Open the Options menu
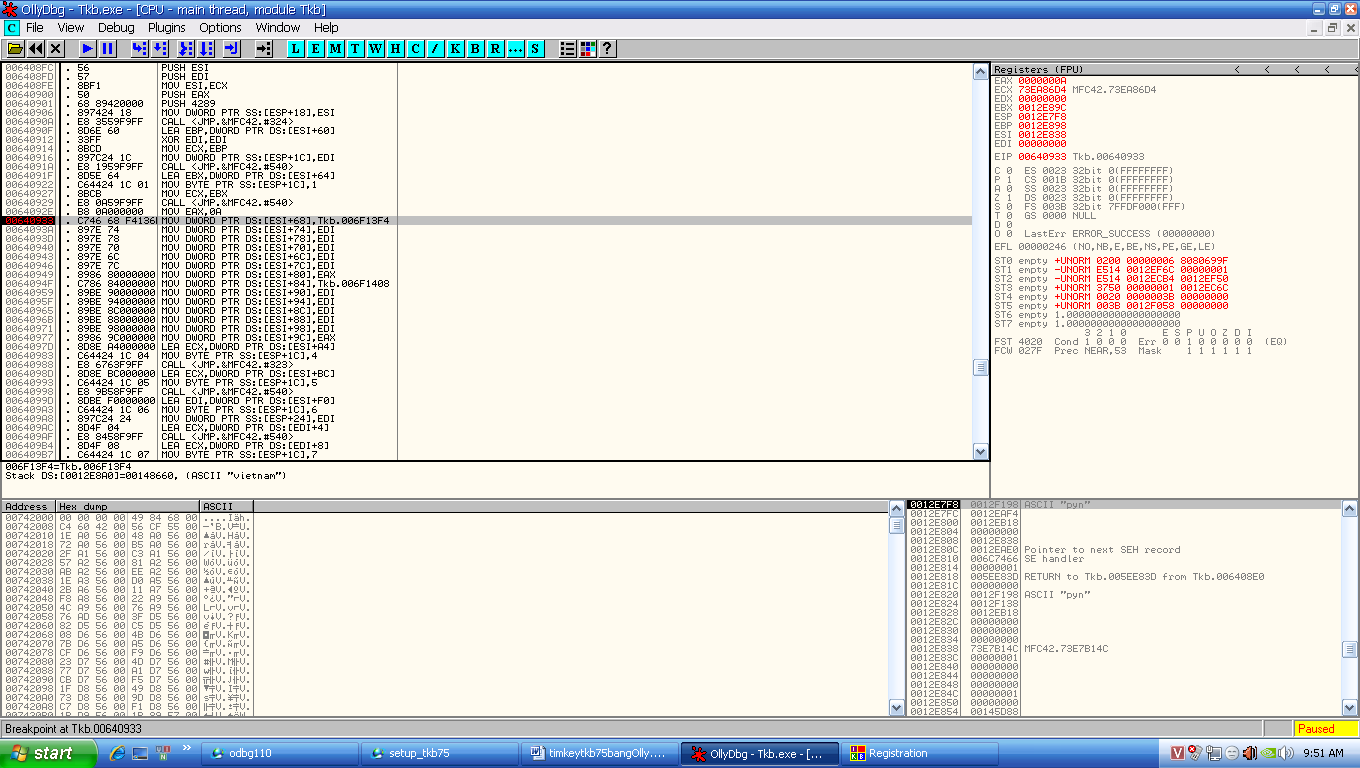The image size is (1360, 768). [220, 27]
